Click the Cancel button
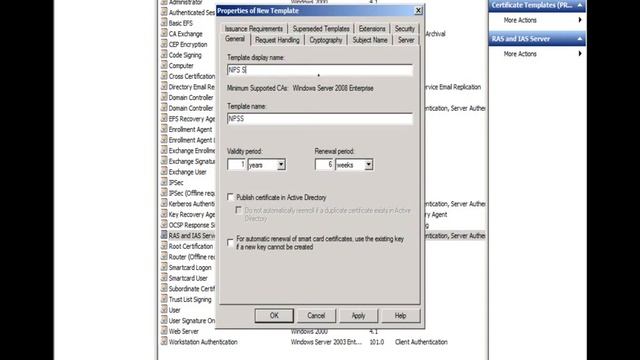This screenshot has width=640, height=360. click(x=316, y=316)
